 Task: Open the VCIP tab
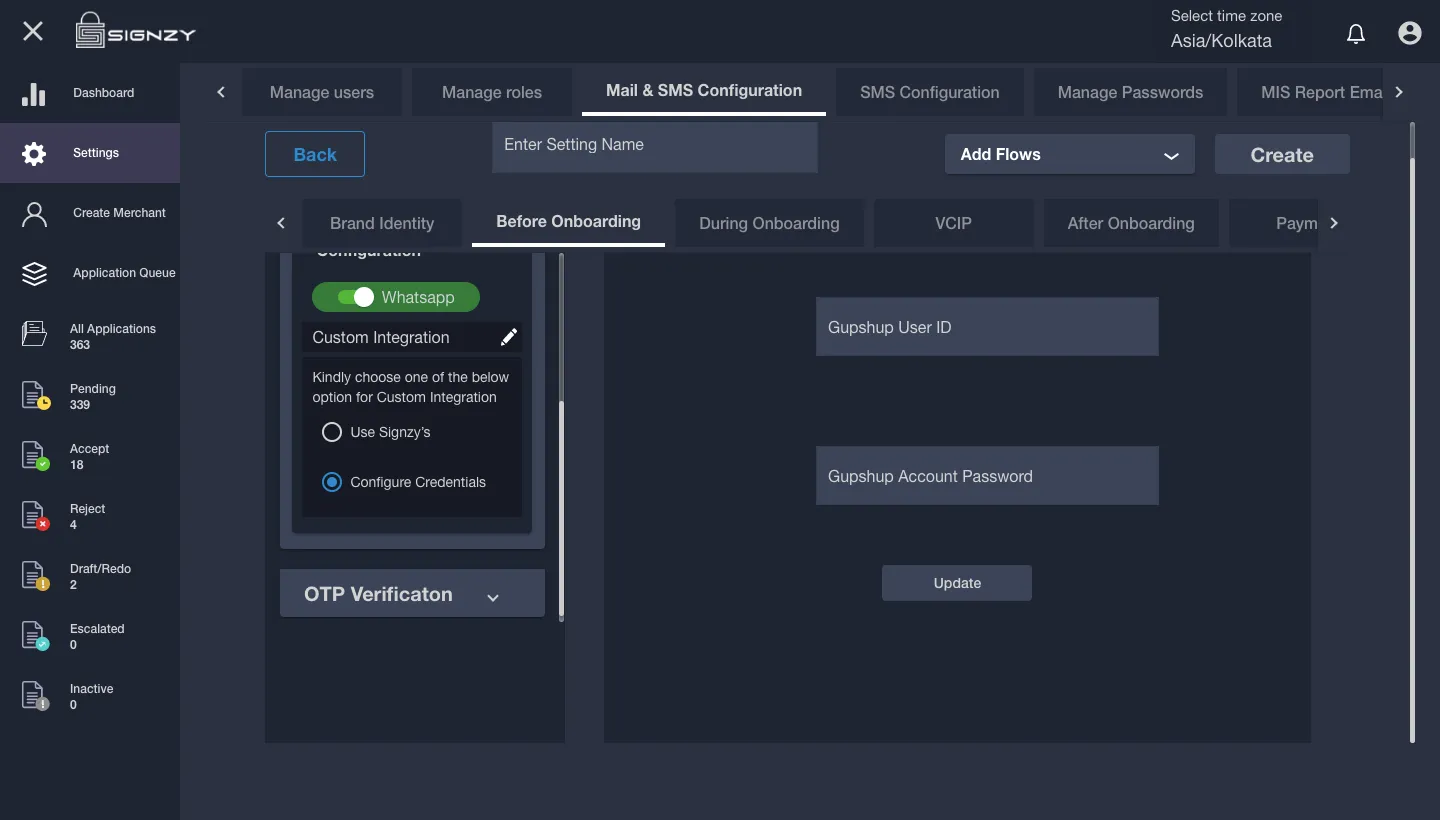point(953,223)
